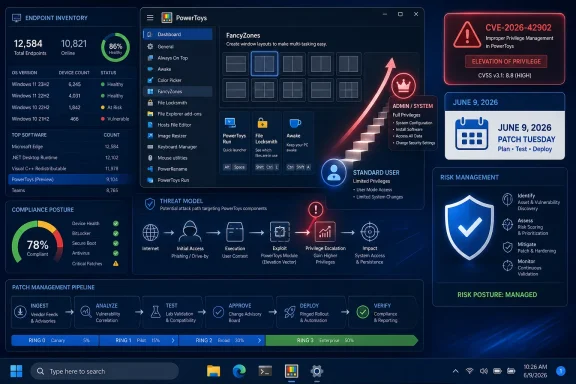The image size is (576, 384).
Task: Open FancyZones in sidebar
Action: (178, 91)
